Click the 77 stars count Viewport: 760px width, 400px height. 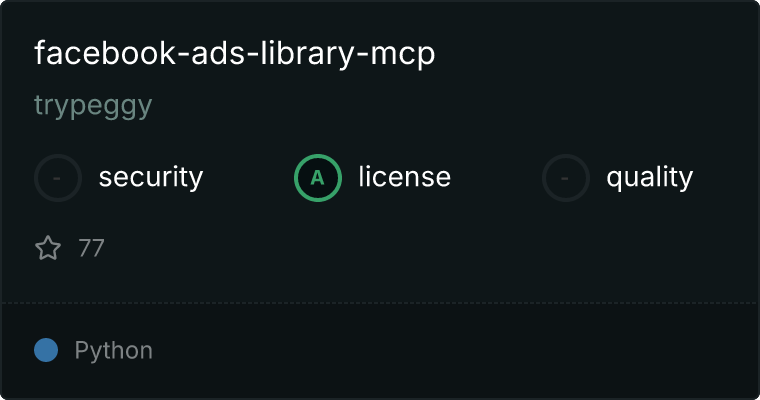[x=91, y=248]
